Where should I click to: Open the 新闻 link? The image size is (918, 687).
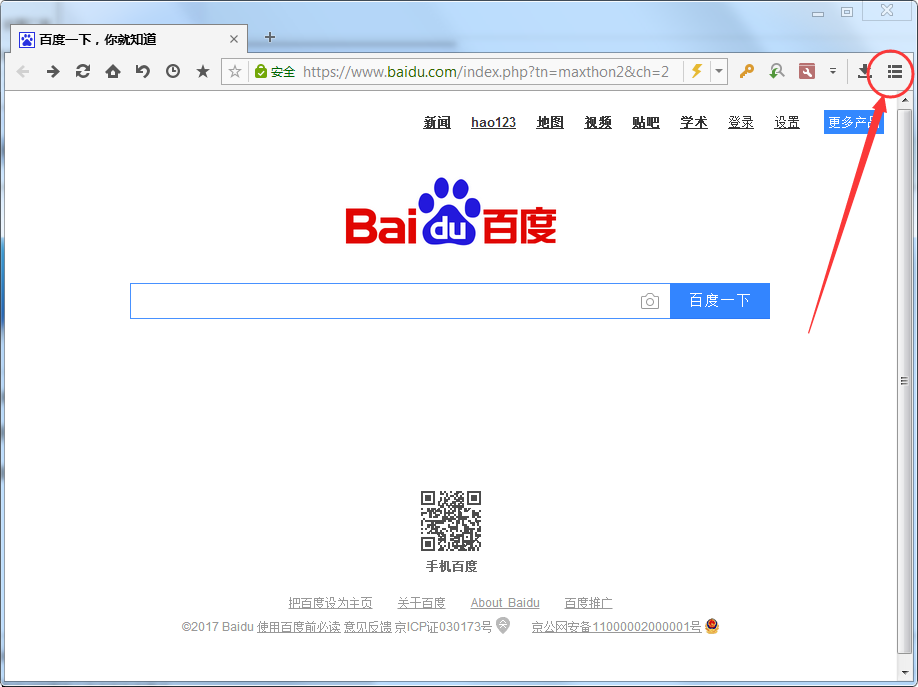click(x=437, y=122)
